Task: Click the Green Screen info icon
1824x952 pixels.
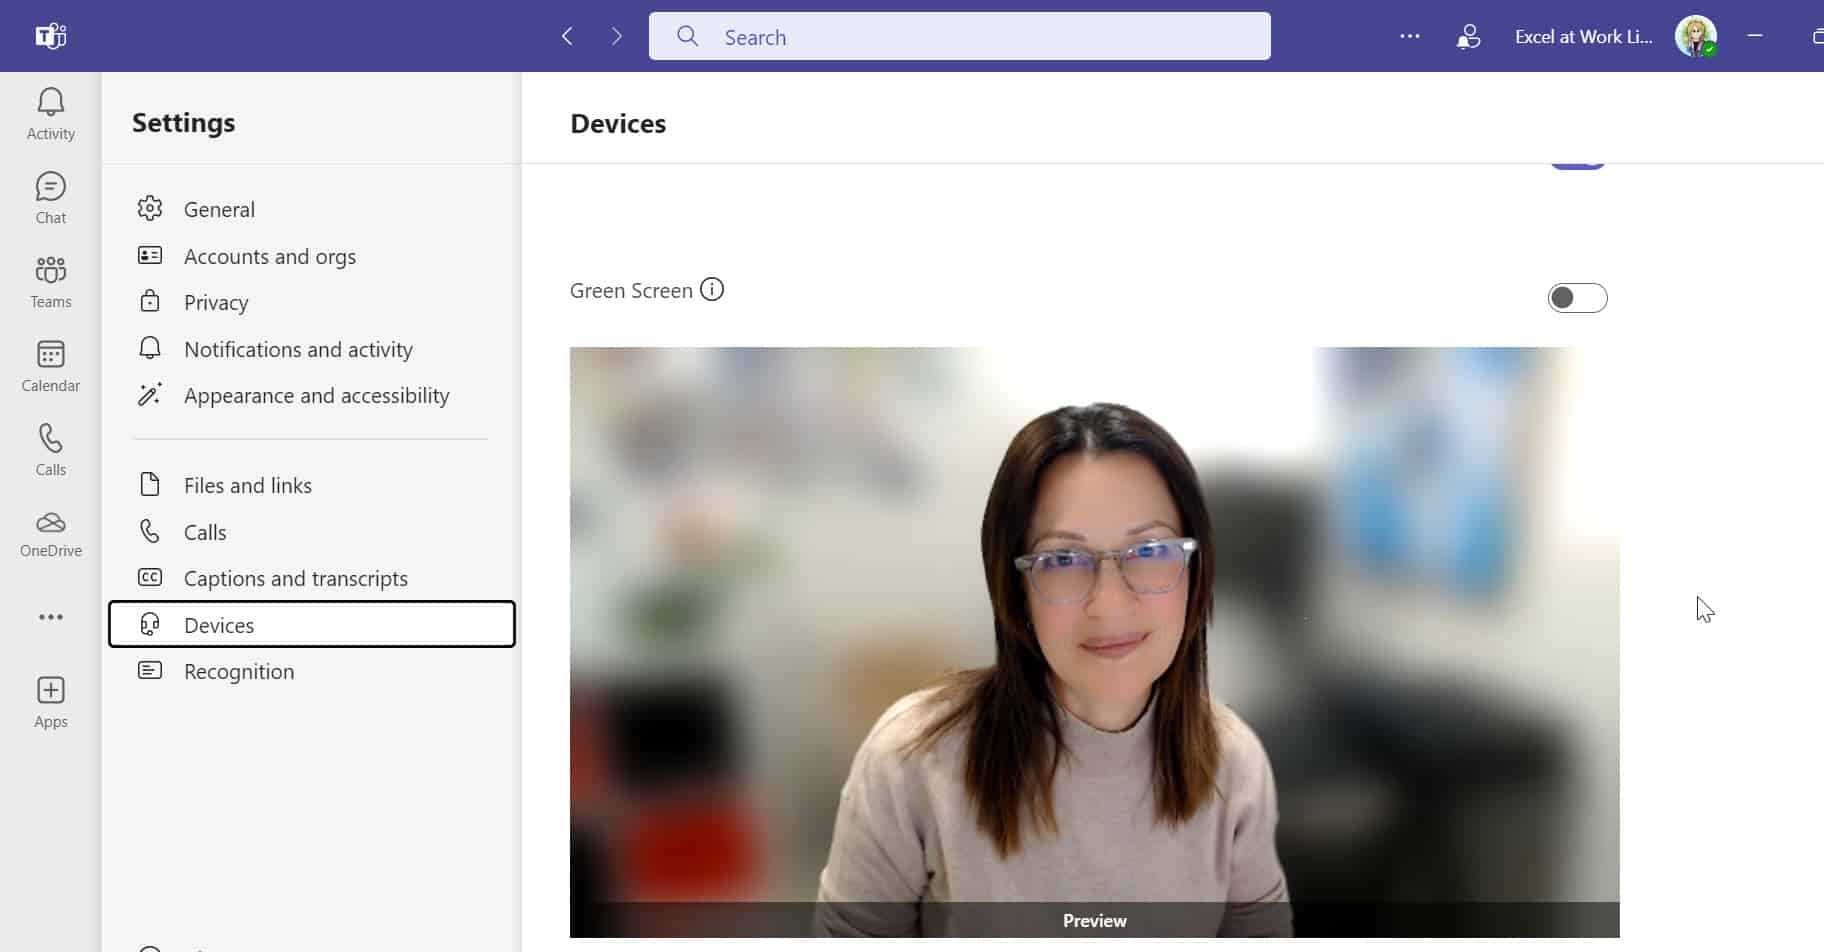Action: pos(712,289)
